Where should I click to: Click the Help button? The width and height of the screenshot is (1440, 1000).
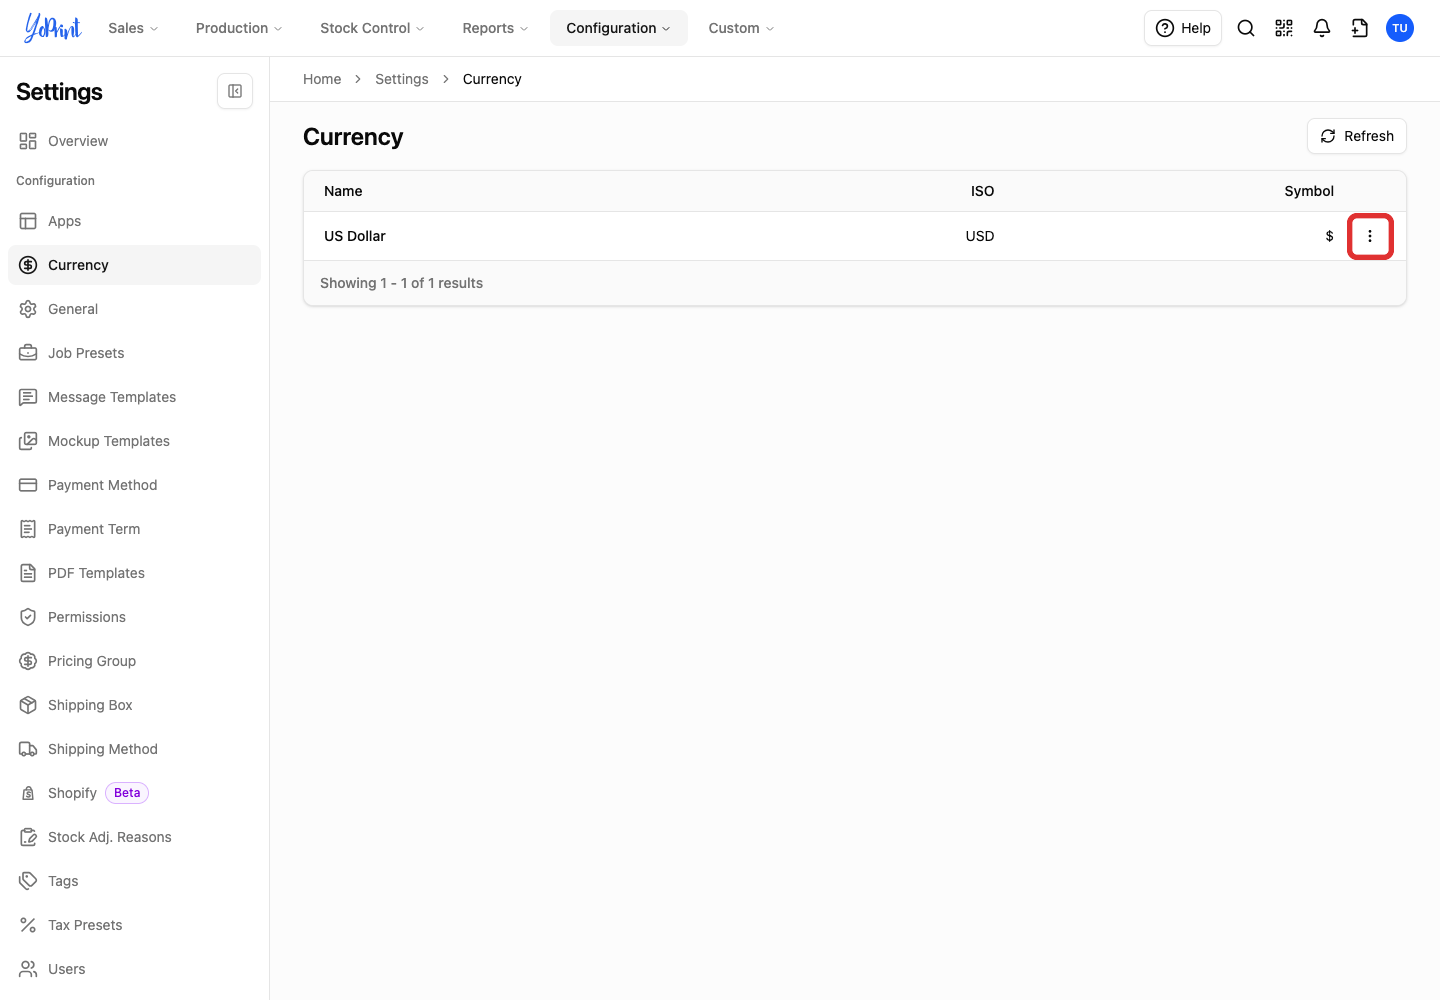1183,28
